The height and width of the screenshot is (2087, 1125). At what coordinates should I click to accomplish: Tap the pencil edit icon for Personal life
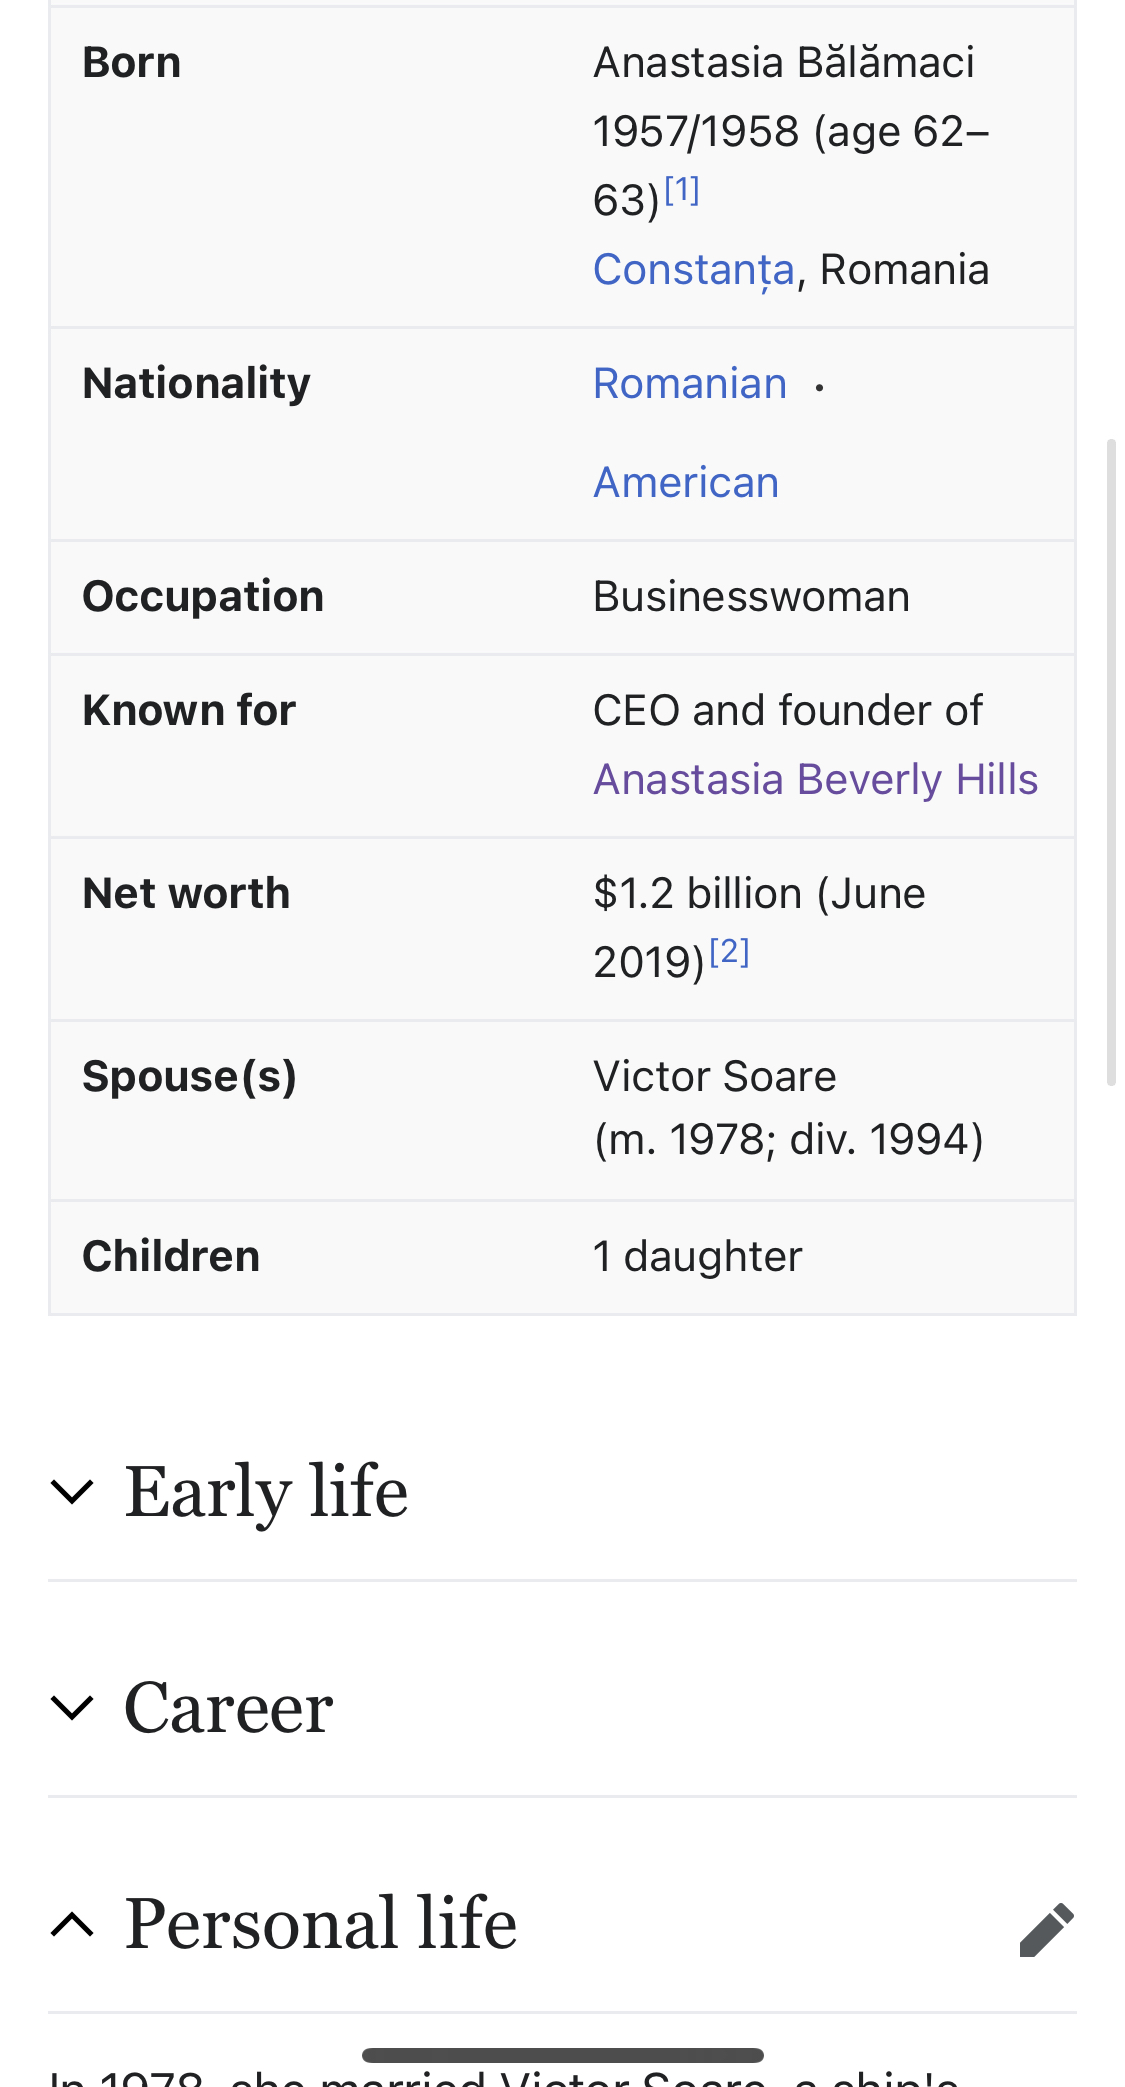[x=1046, y=1929]
